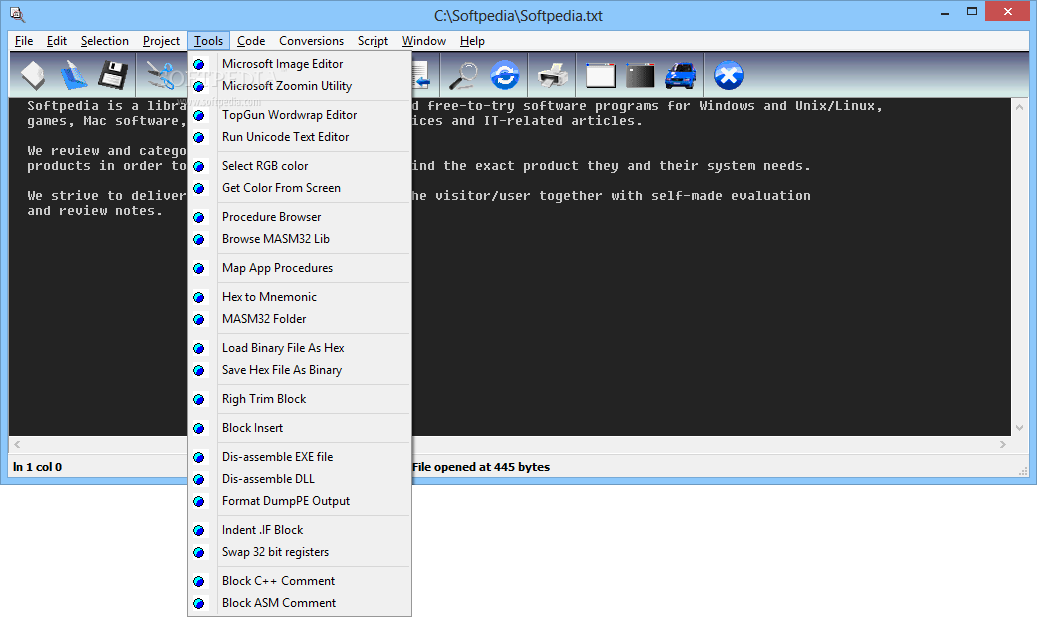Click the horizontal scrollbar left arrow
This screenshot has height=617, width=1037.
(17, 444)
